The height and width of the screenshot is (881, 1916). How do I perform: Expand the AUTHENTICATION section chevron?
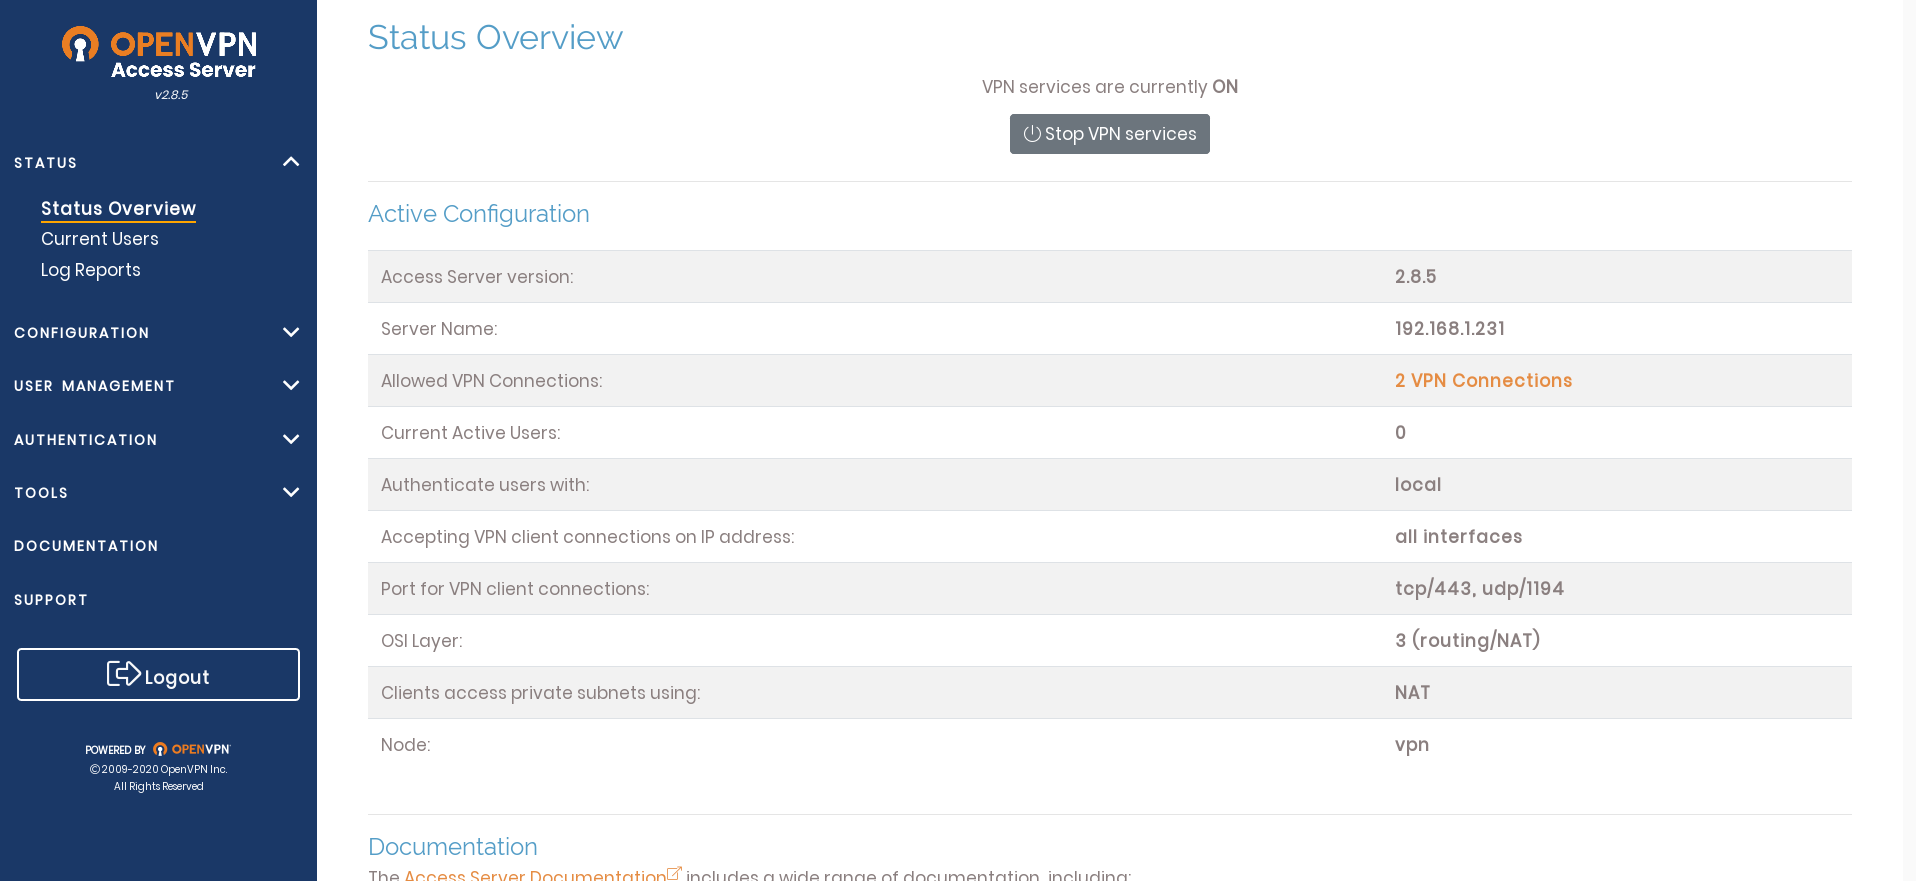tap(291, 439)
